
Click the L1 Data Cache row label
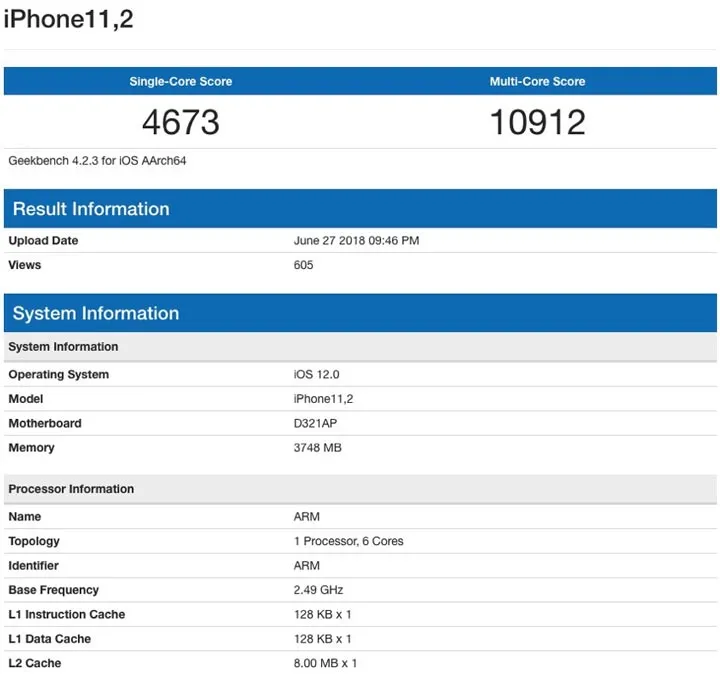point(49,639)
